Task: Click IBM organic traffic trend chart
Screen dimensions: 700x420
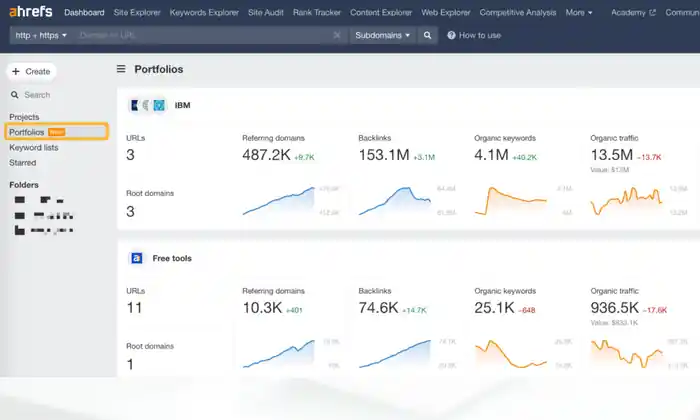Action: [x=626, y=200]
